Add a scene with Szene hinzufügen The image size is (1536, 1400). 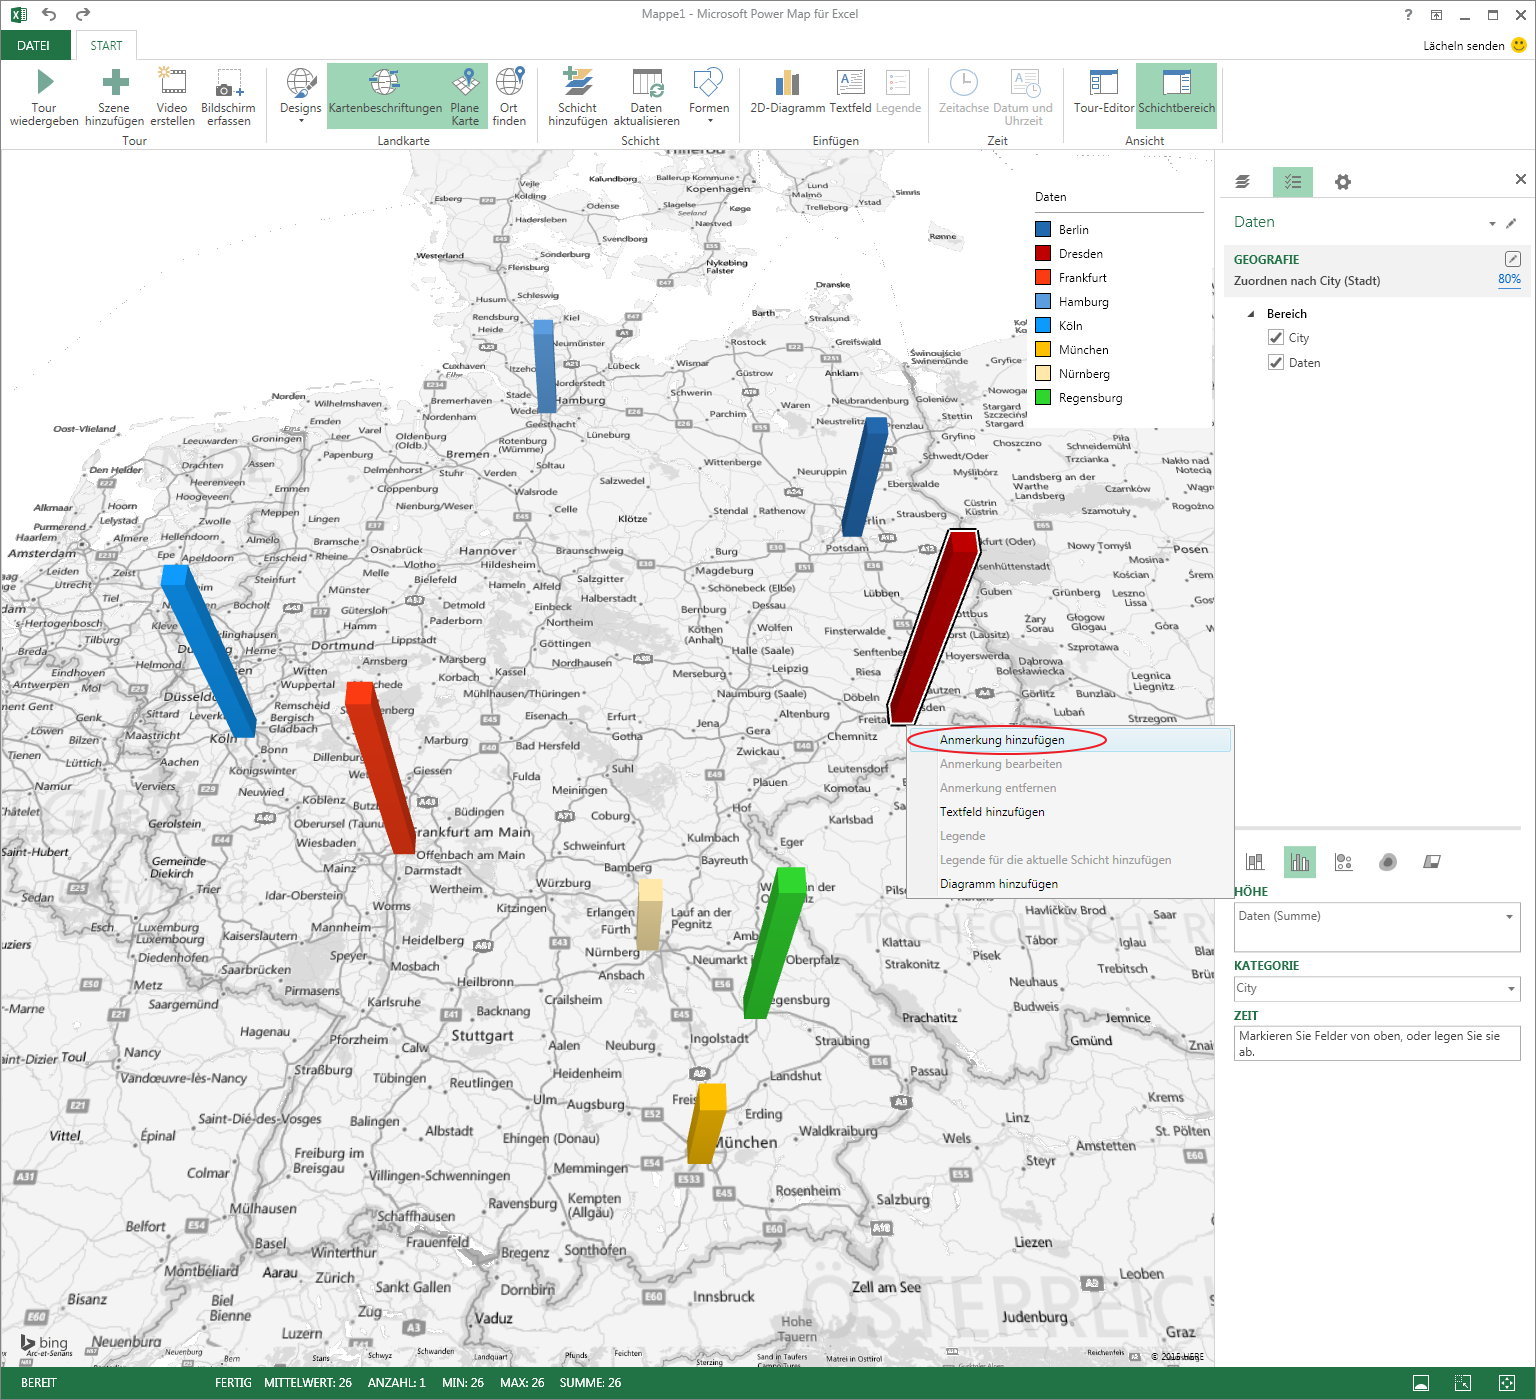click(x=114, y=97)
